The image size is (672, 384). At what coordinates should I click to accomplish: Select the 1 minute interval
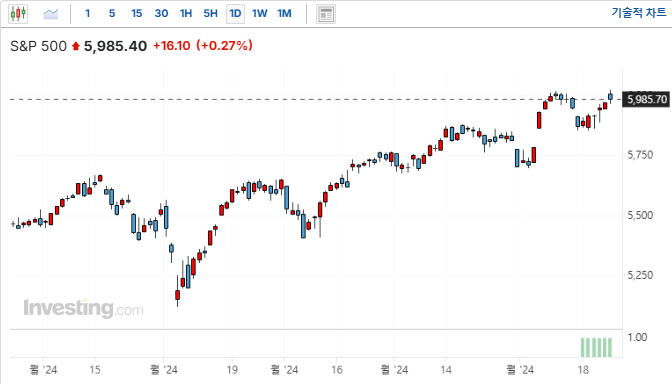[x=87, y=14]
